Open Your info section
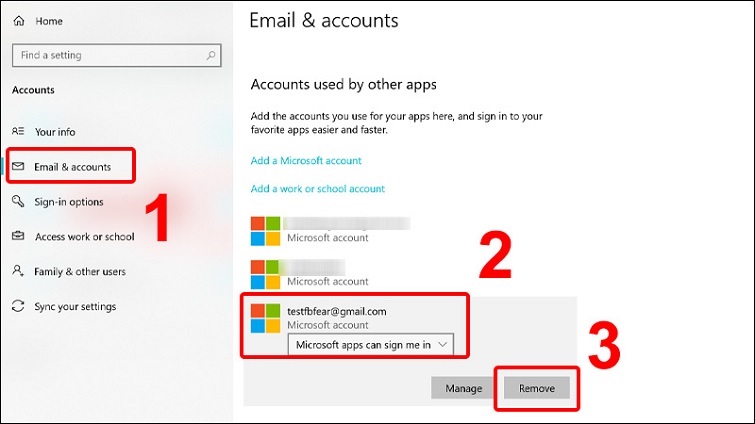 point(55,132)
